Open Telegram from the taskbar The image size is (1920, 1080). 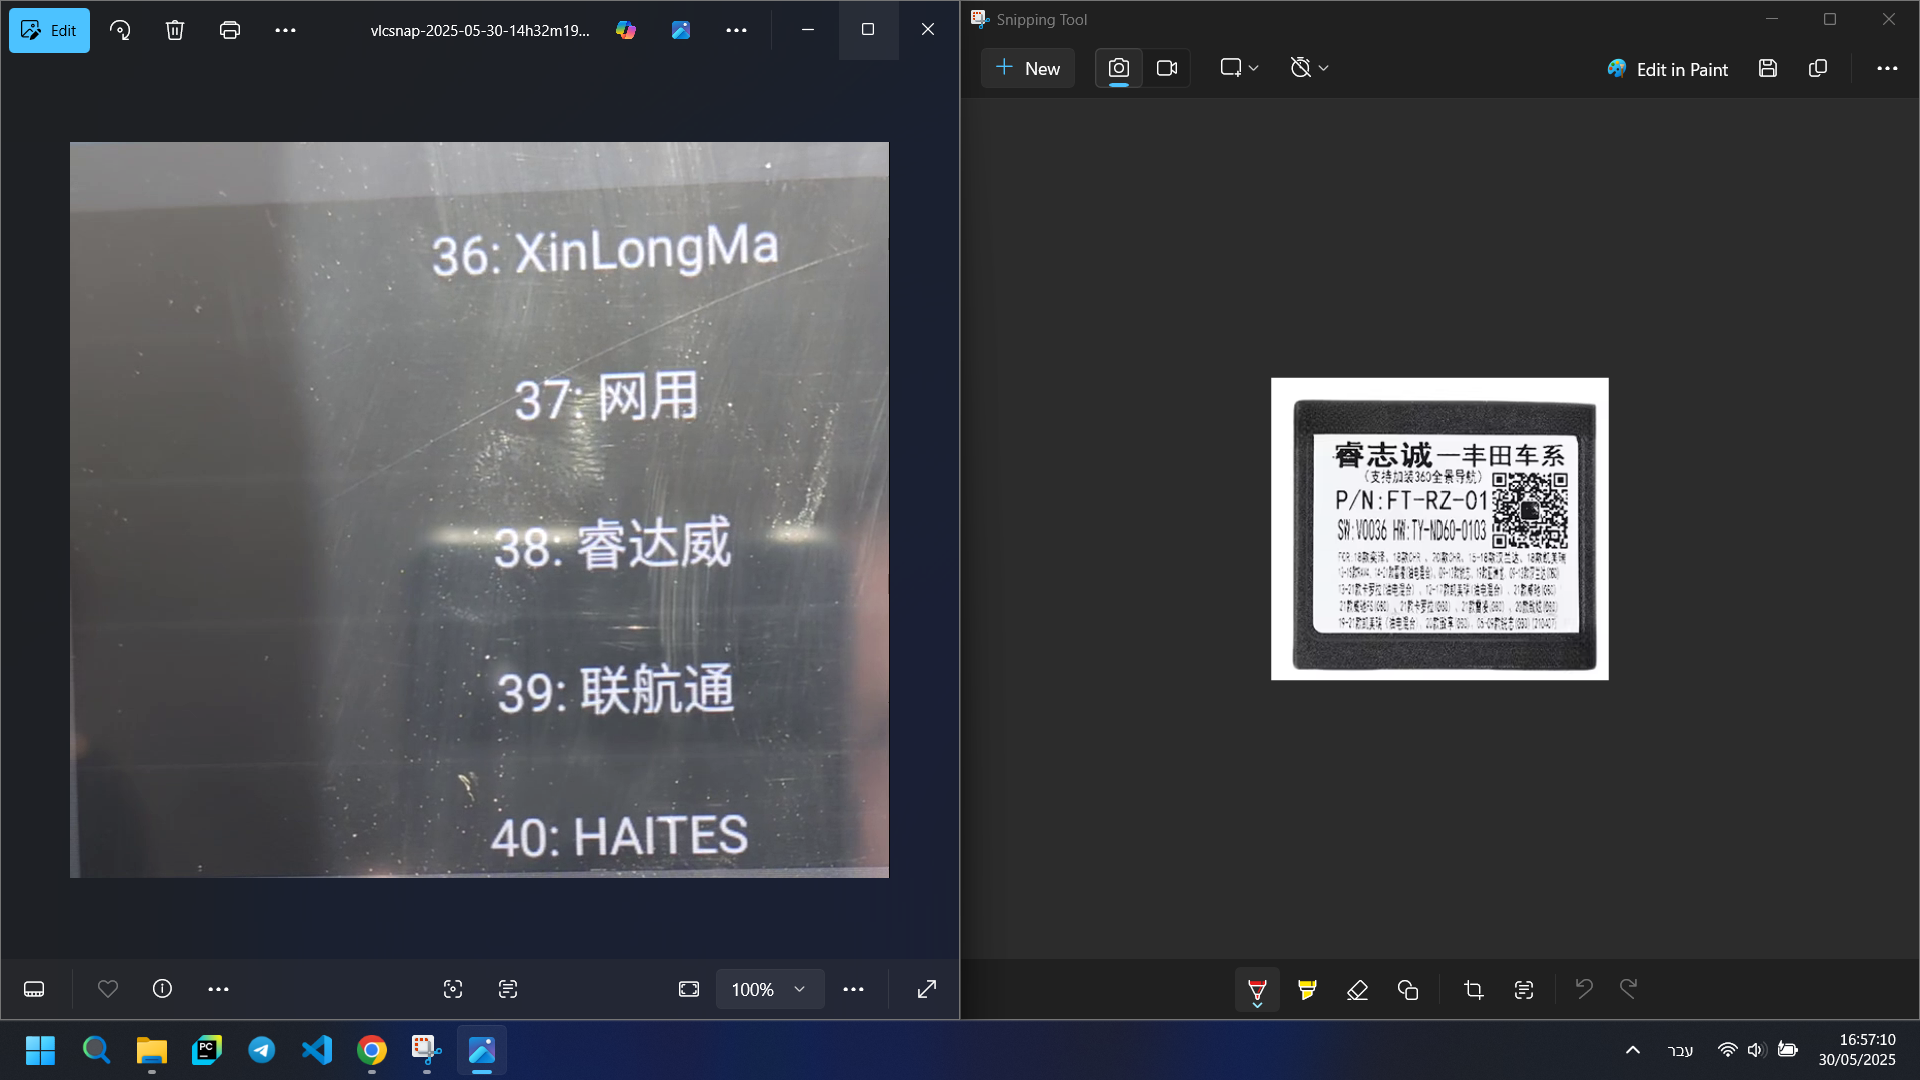point(262,1050)
